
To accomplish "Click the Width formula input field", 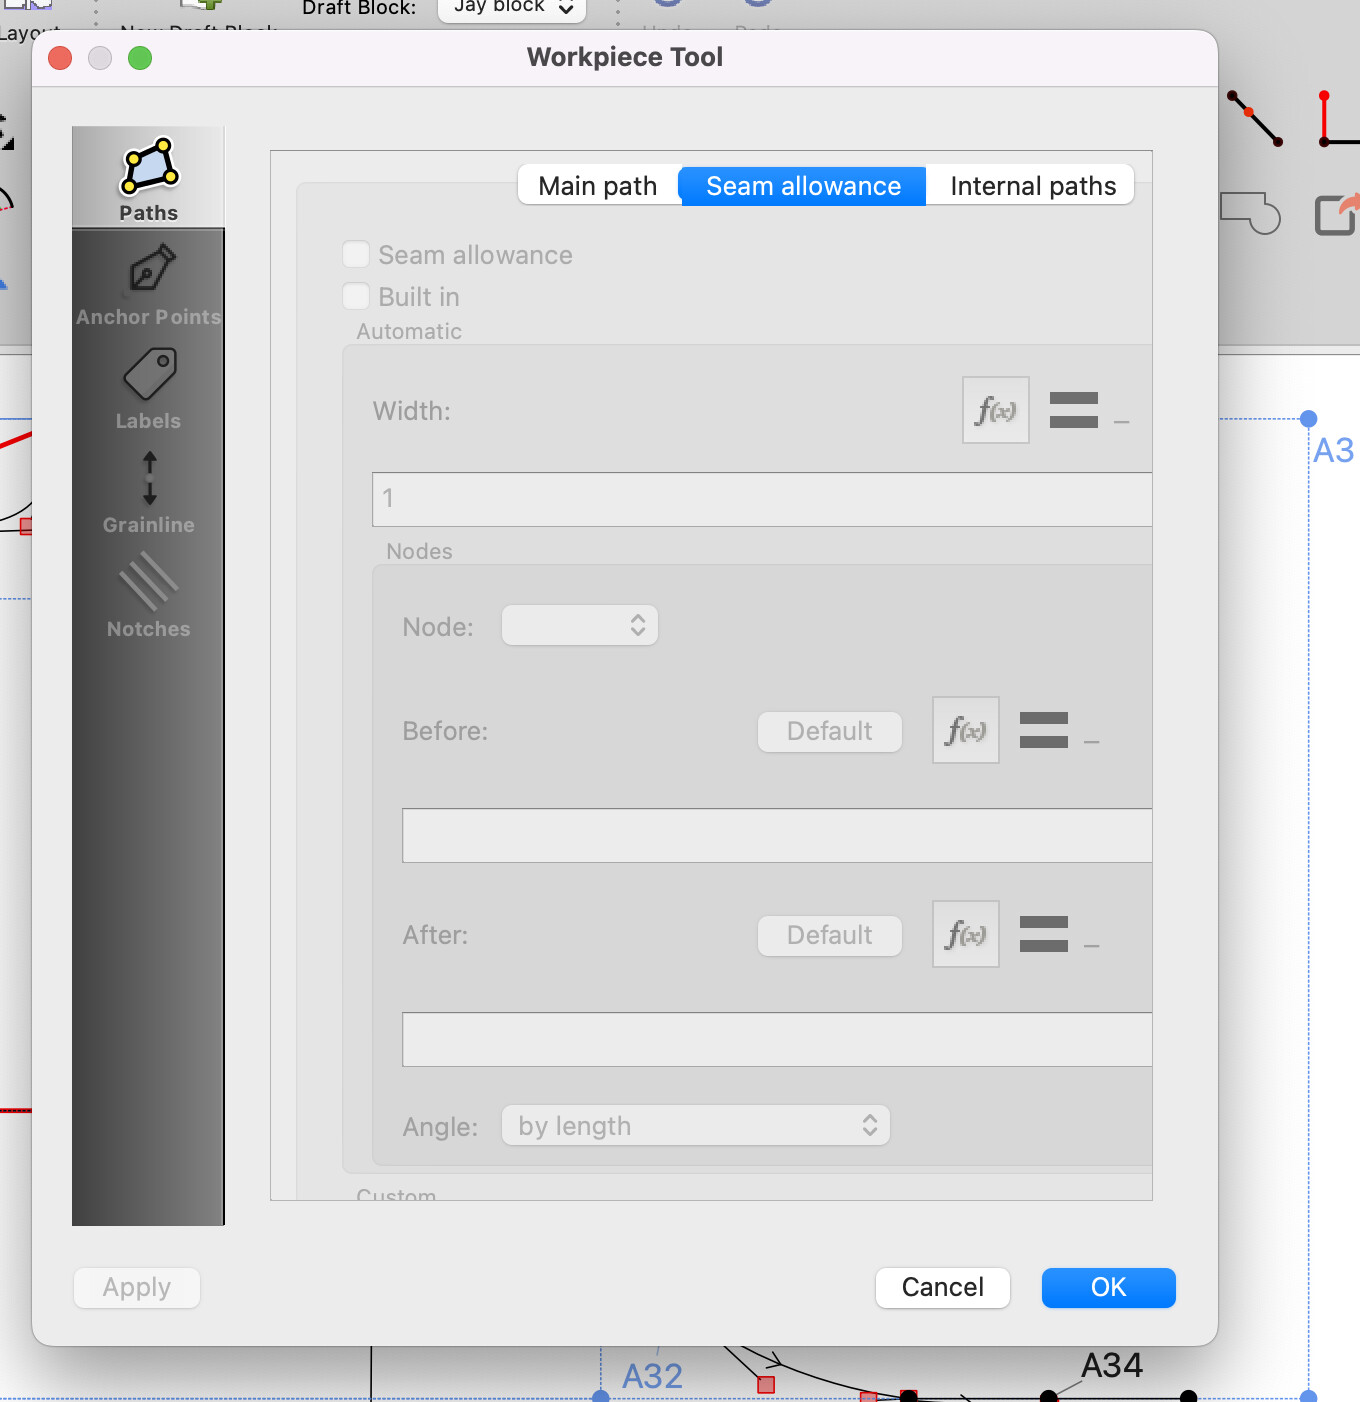I will pyautogui.click(x=761, y=499).
